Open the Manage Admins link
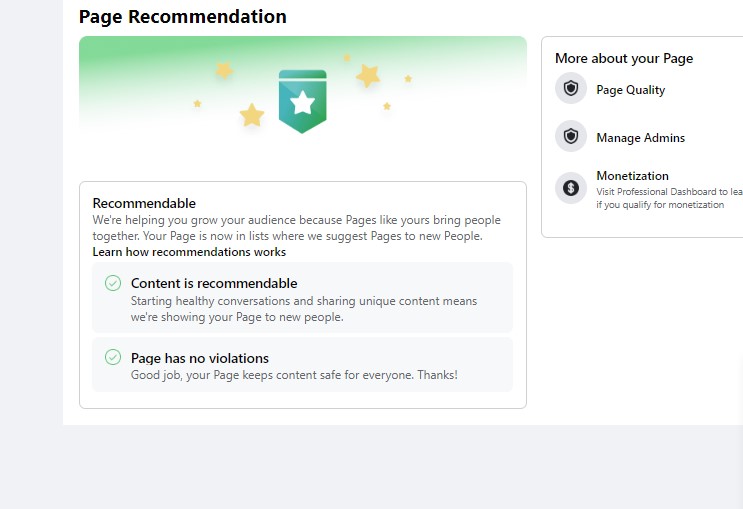 [x=640, y=137]
